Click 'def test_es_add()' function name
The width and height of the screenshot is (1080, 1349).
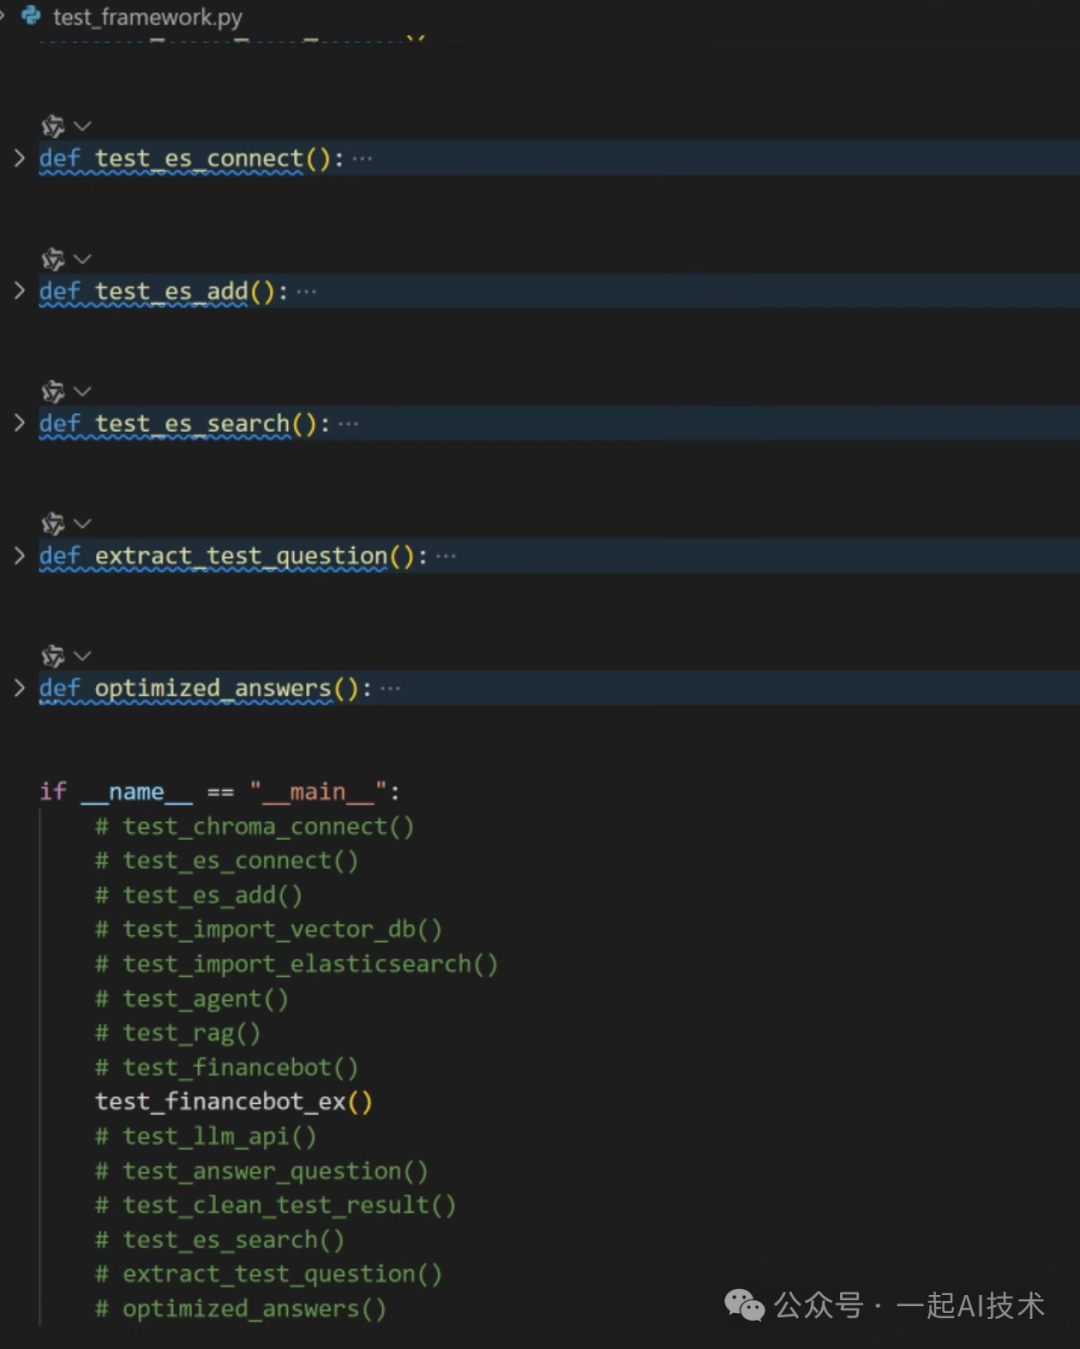coord(171,292)
